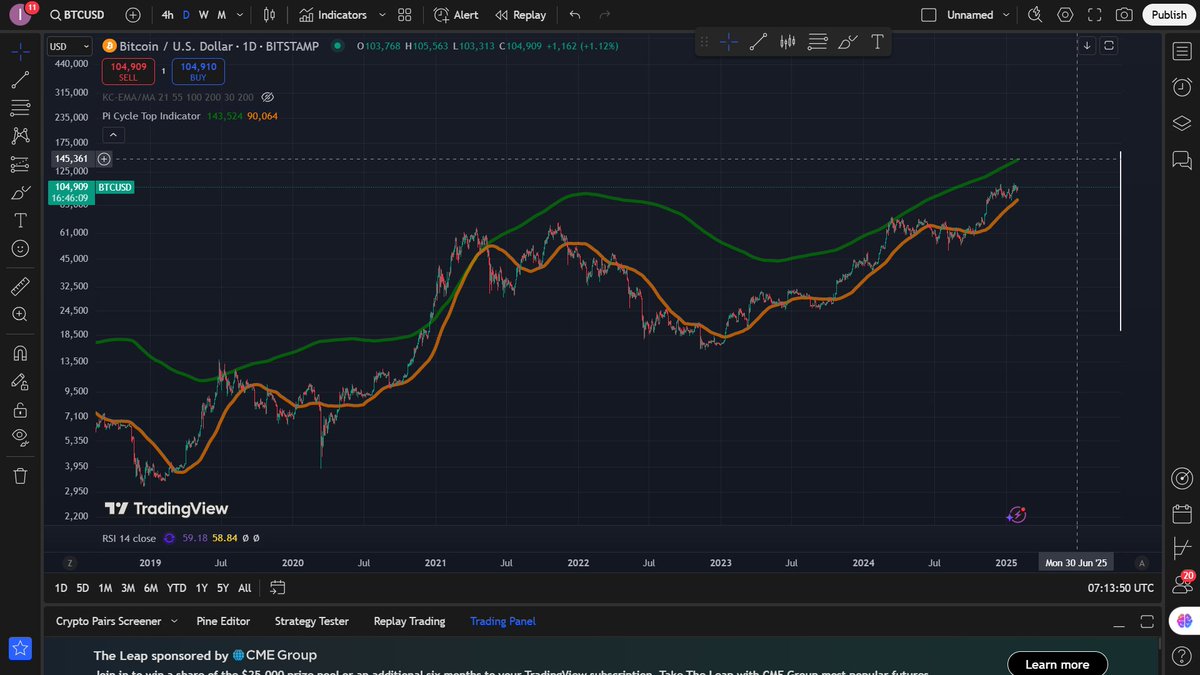Select the 4h interval
Screen dimensions: 1200x675
pos(168,15)
